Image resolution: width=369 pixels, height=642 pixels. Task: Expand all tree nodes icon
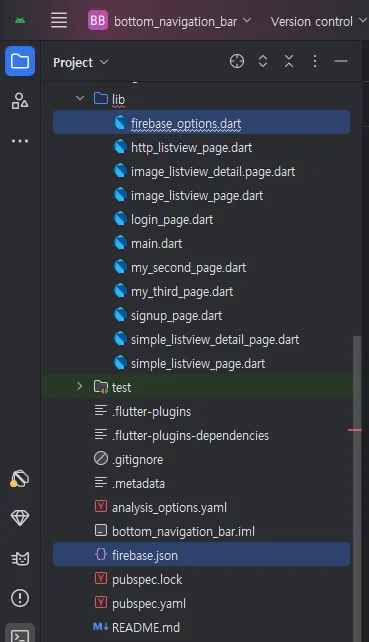tap(263, 61)
